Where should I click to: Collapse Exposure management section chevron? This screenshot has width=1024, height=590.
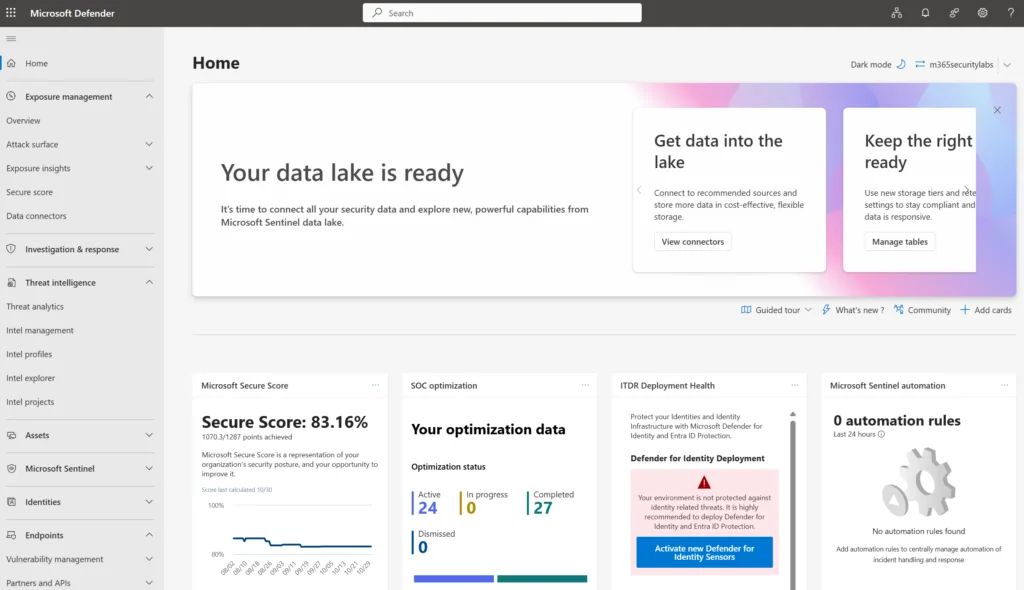point(149,96)
